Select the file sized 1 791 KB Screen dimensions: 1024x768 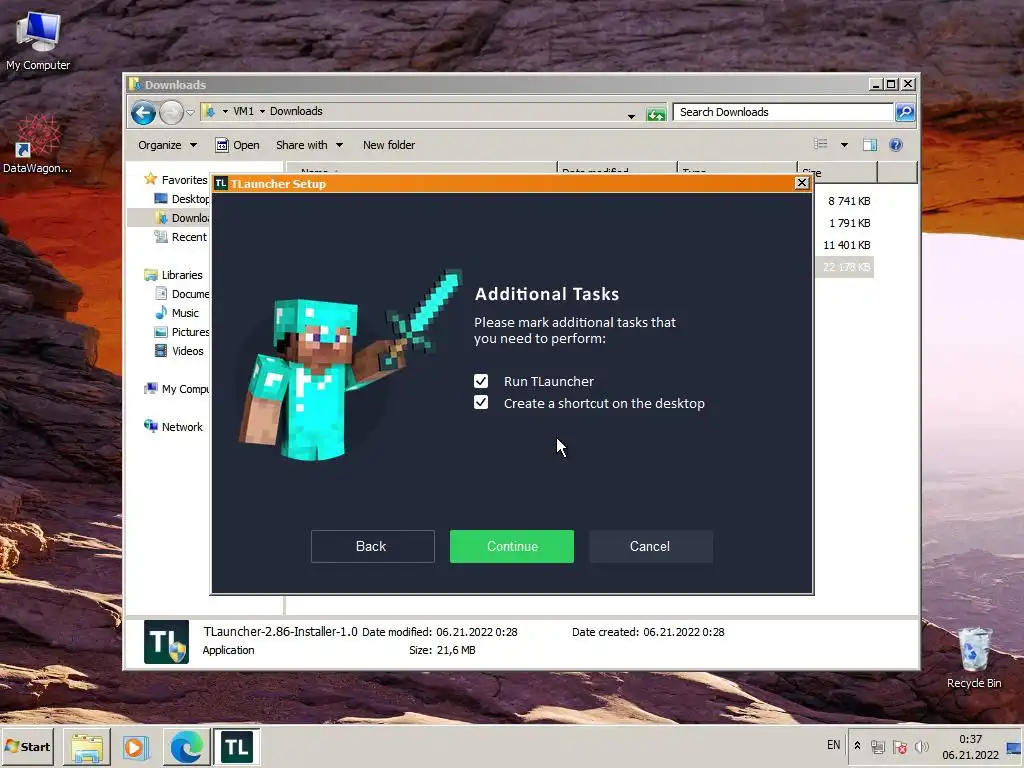[x=849, y=223]
